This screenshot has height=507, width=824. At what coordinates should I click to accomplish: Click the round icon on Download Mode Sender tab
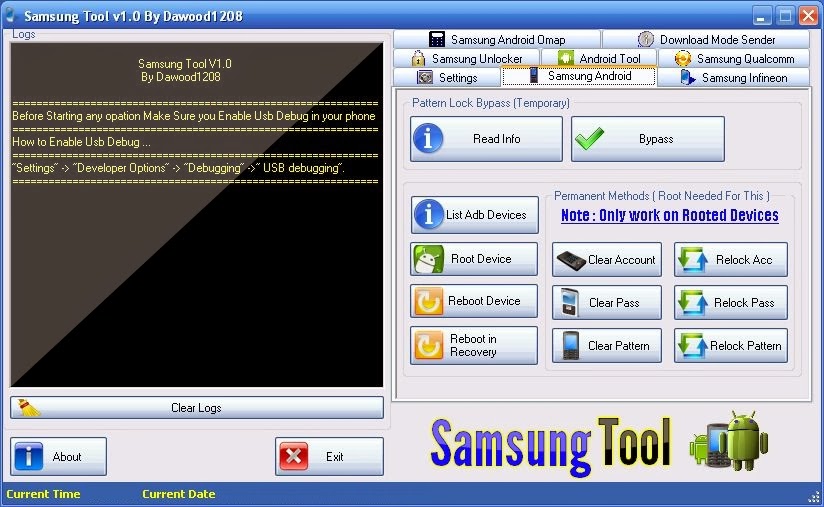[x=646, y=39]
